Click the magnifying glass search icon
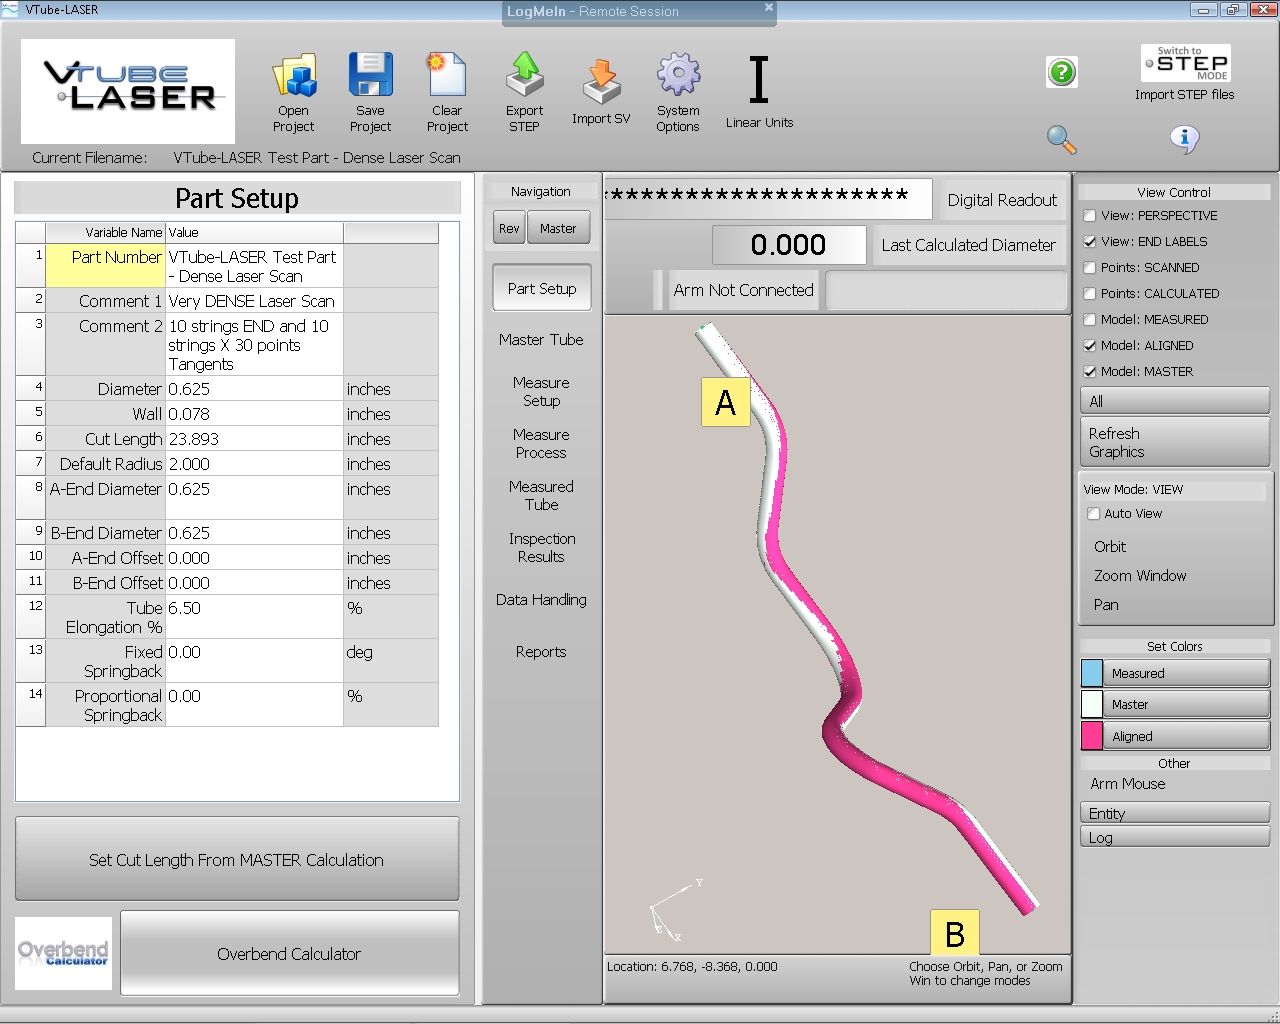1280x1024 pixels. click(1061, 139)
